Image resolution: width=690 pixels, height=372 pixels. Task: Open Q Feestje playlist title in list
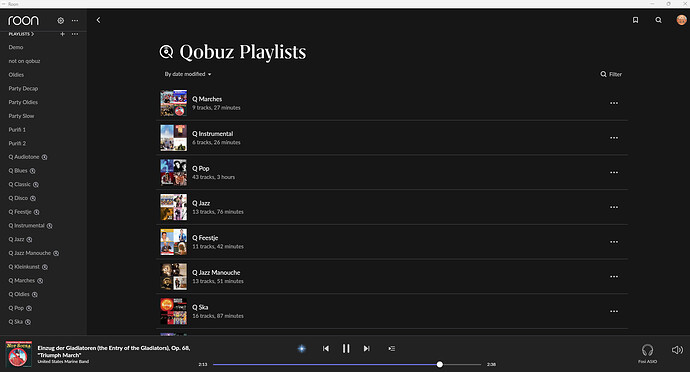click(x=205, y=238)
